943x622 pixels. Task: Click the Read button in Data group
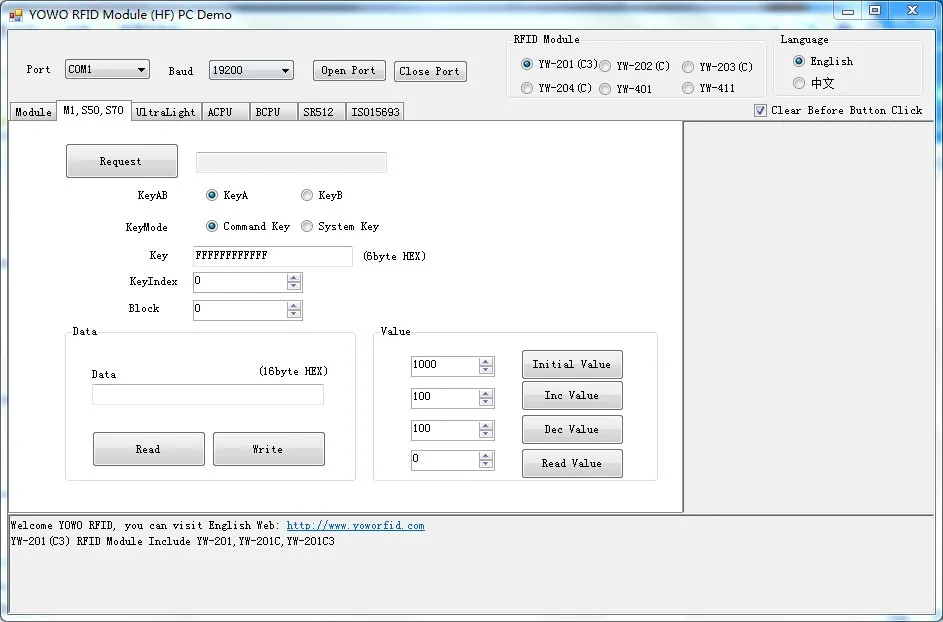(149, 449)
